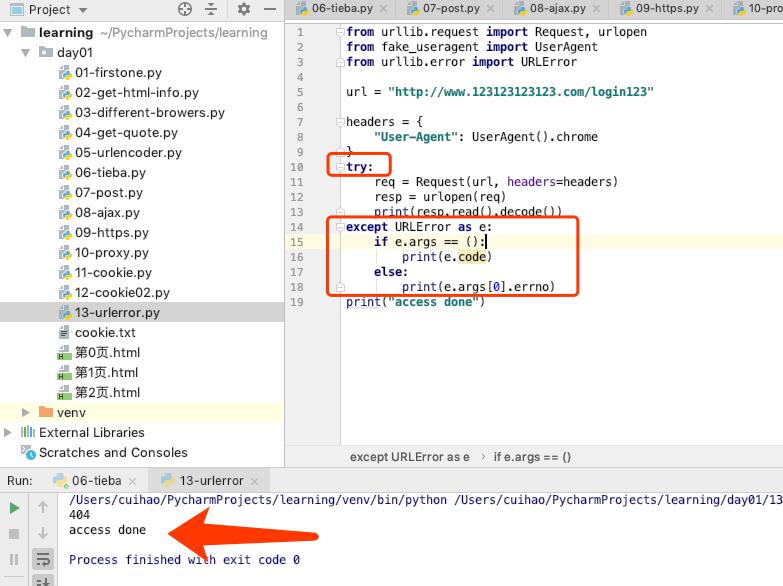The height and width of the screenshot is (586, 783).
Task: Open Project panel settings gear
Action: [244, 9]
